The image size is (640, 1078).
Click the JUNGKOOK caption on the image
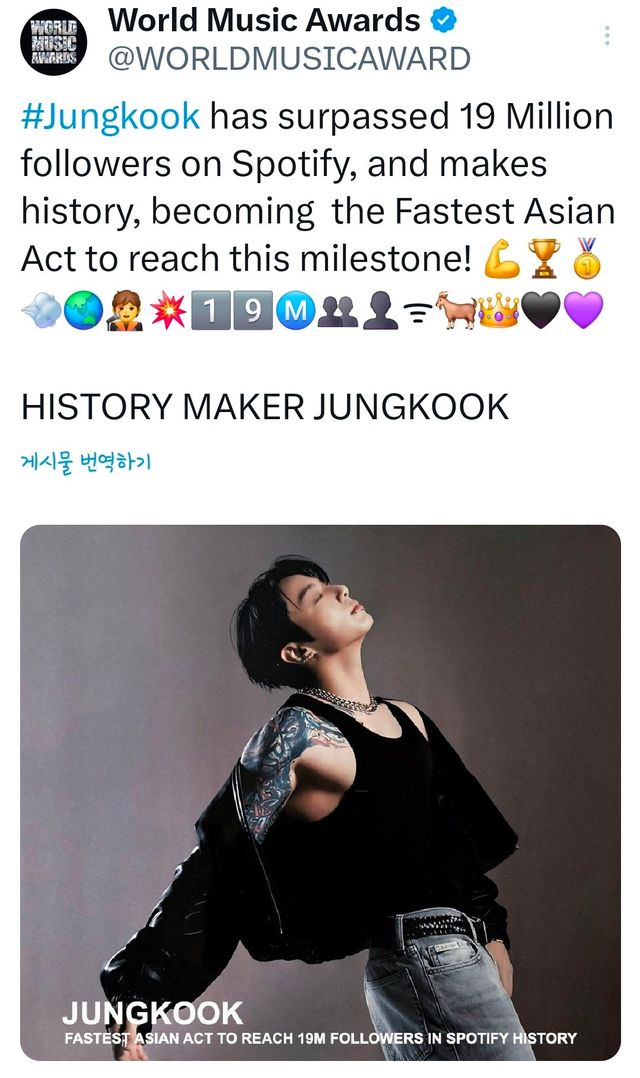152,1013
